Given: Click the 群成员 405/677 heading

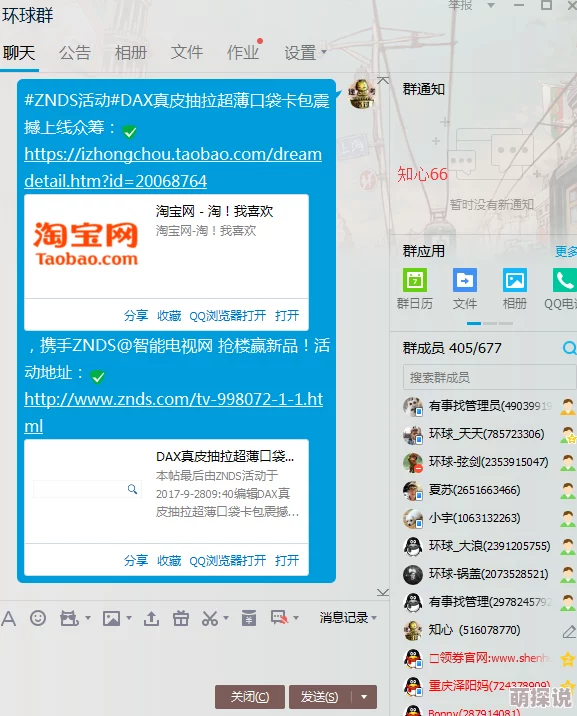Looking at the screenshot, I should (x=452, y=348).
